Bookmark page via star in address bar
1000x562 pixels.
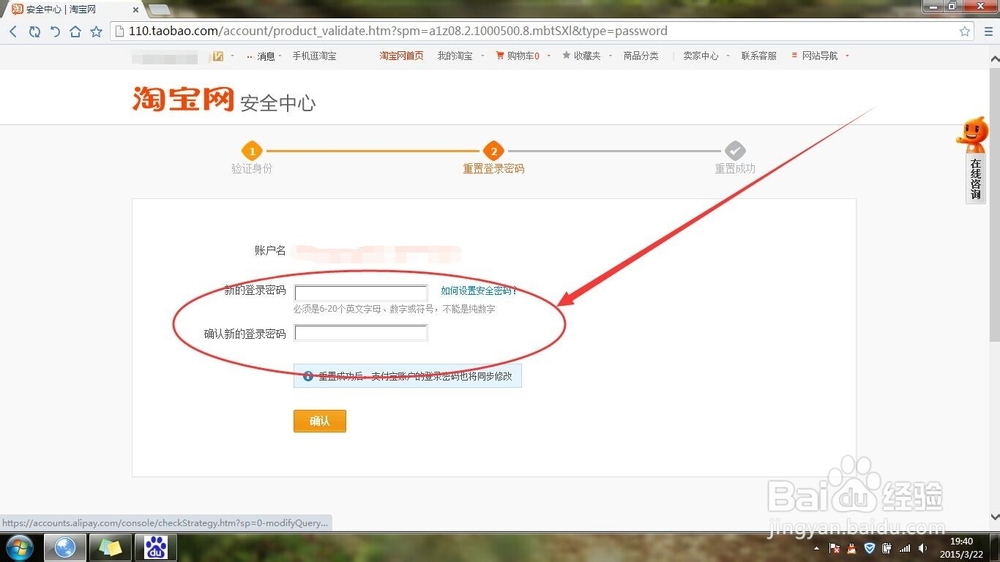click(x=964, y=31)
